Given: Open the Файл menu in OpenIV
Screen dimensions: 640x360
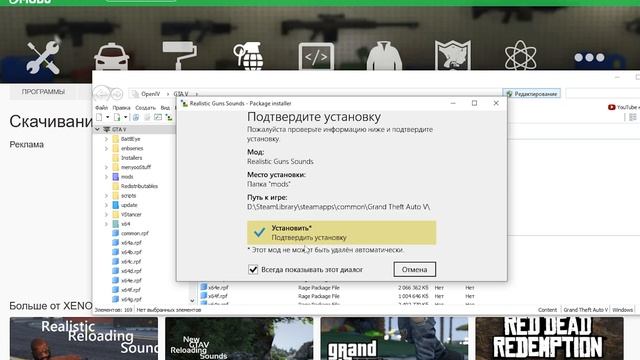Looking at the screenshot, I should pos(102,108).
